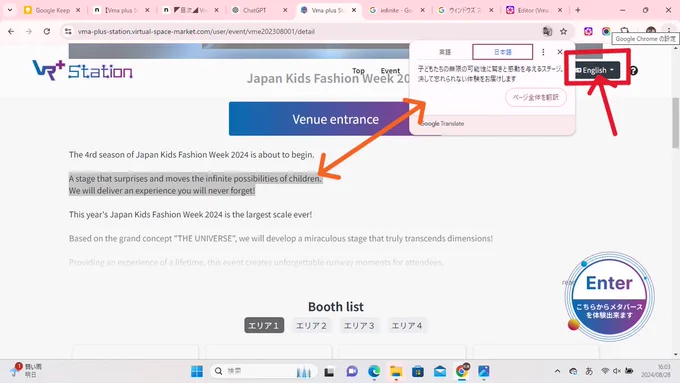The width and height of the screenshot is (680, 383).
Task: Open the extensions puzzle menu
Action: 624,31
